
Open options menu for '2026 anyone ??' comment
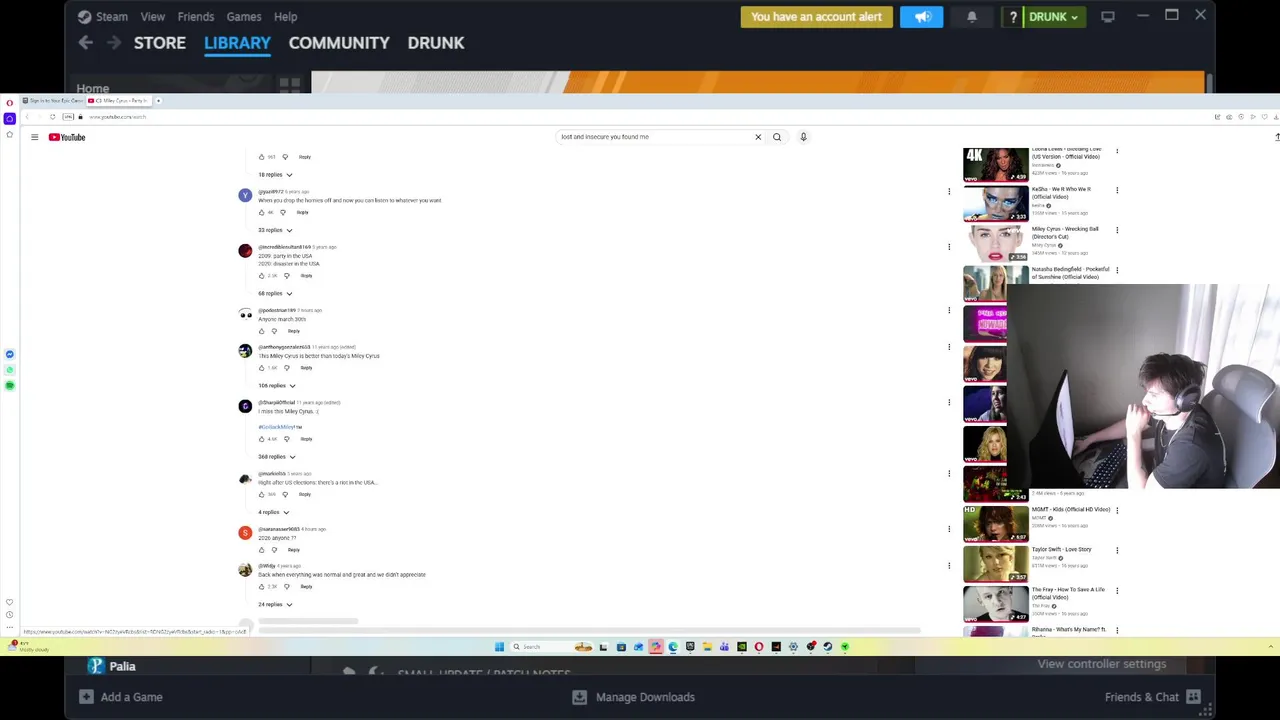pyautogui.click(x=949, y=529)
